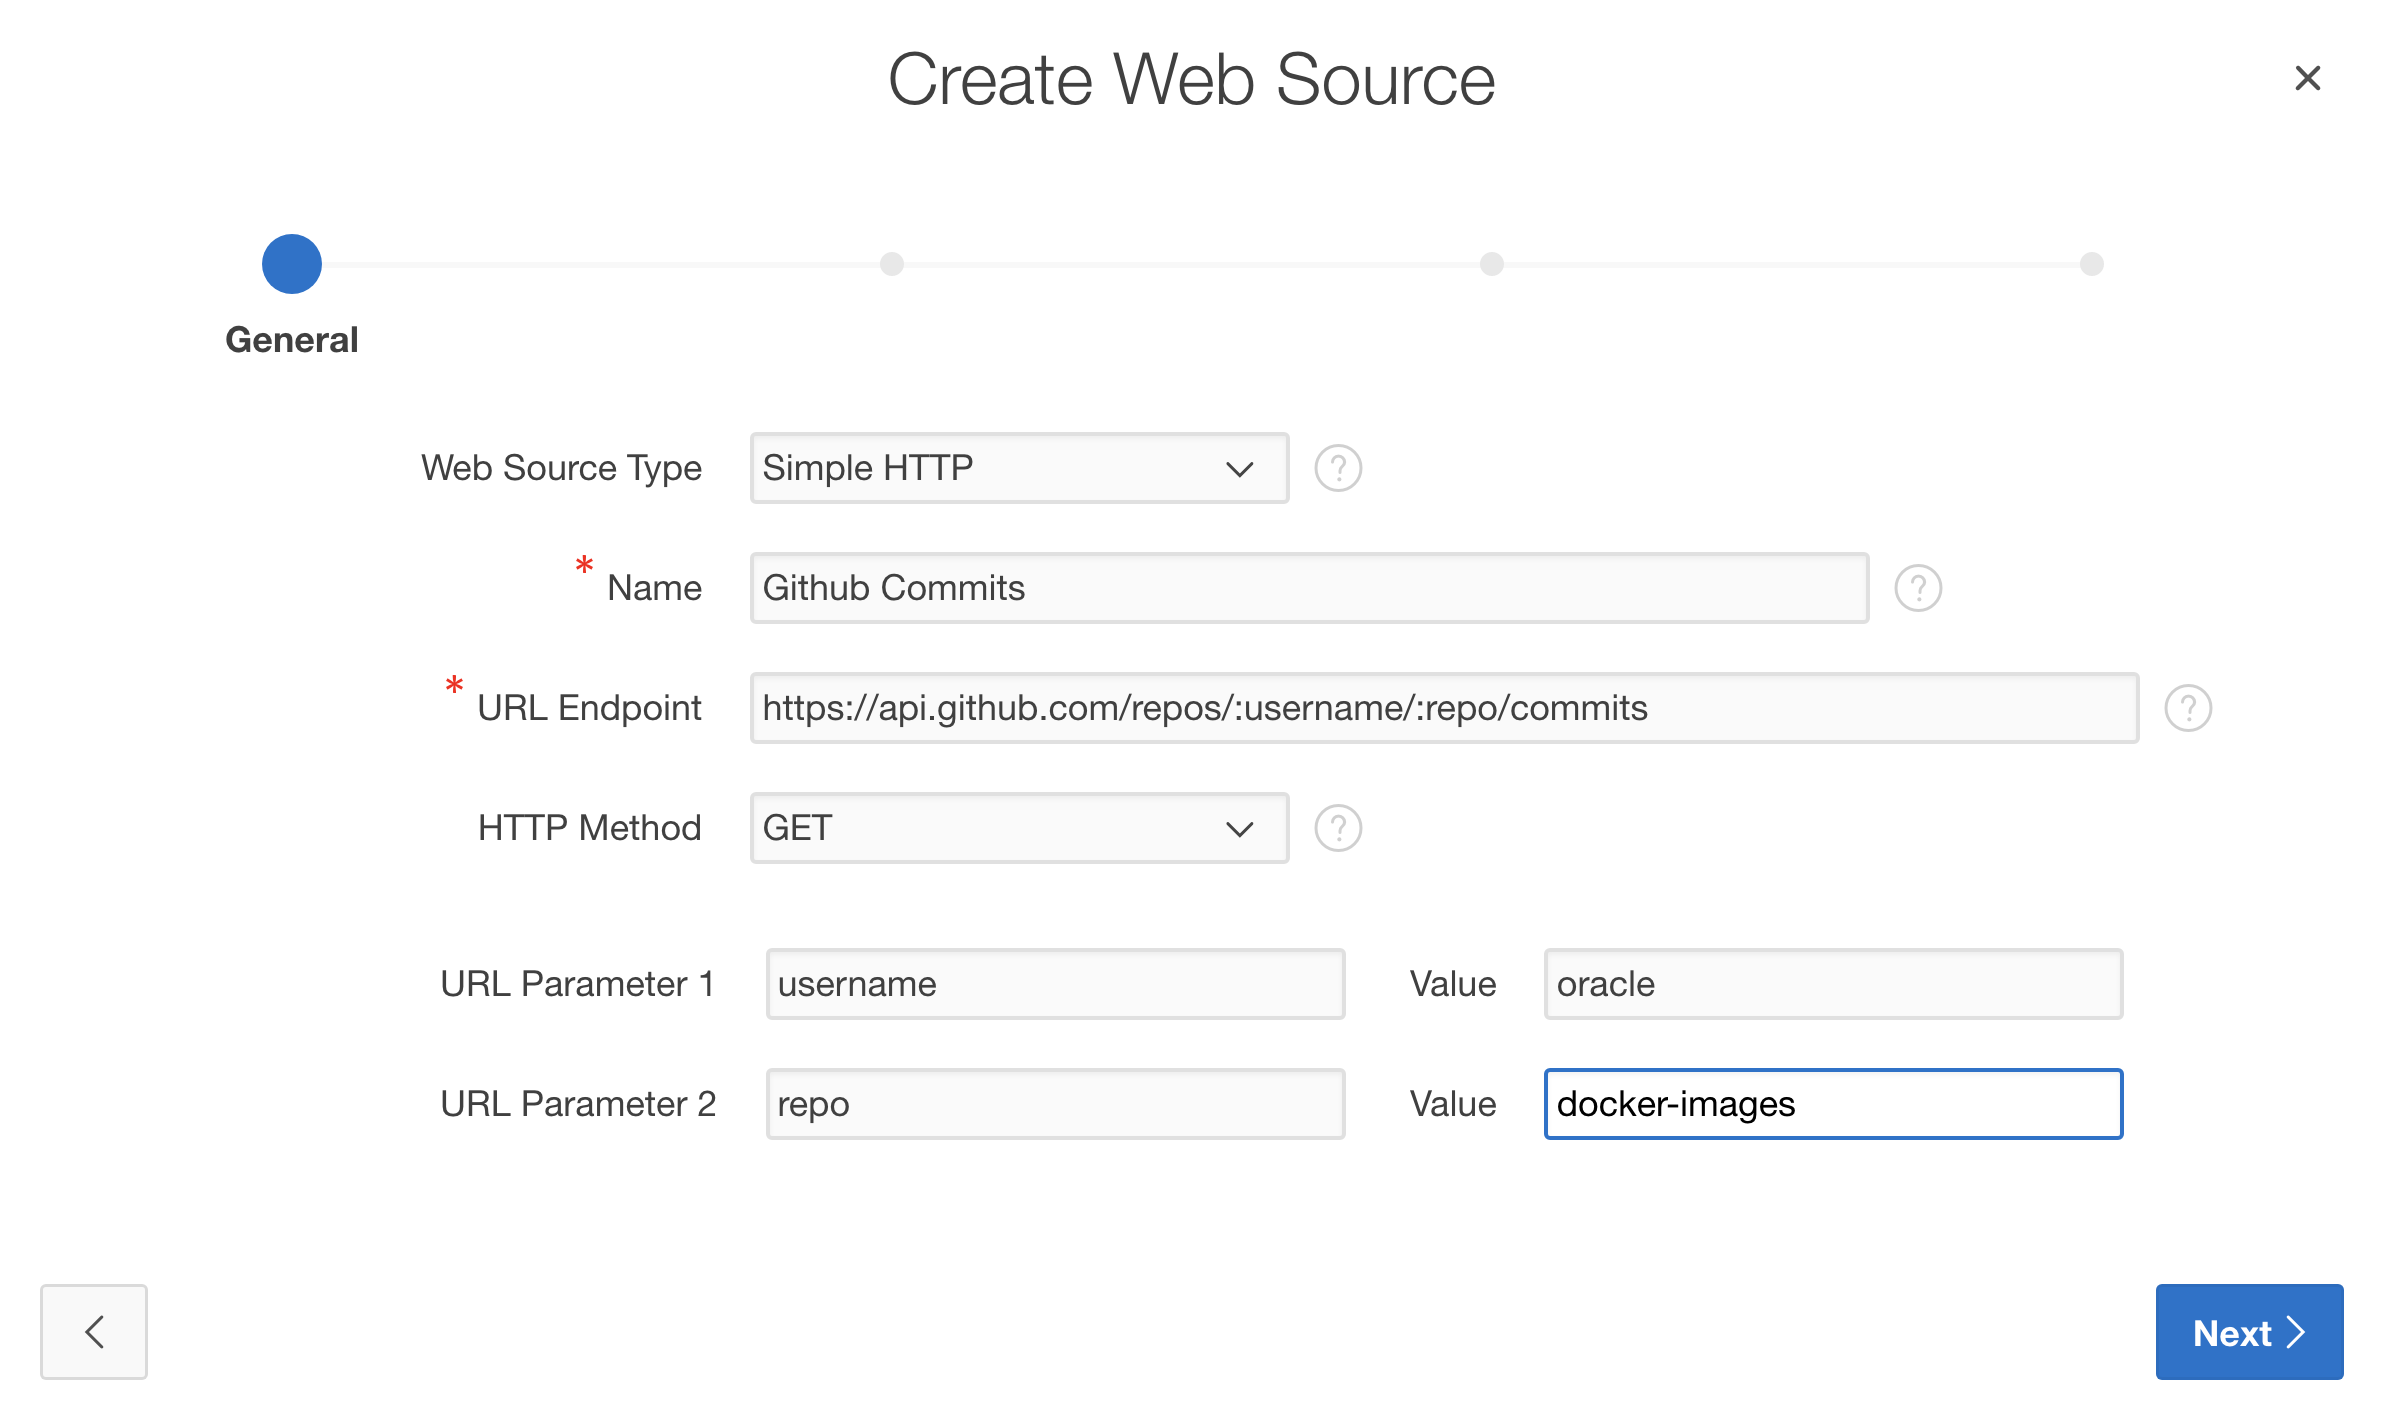Click the Next button
This screenshot has width=2386, height=1414.
(2248, 1332)
